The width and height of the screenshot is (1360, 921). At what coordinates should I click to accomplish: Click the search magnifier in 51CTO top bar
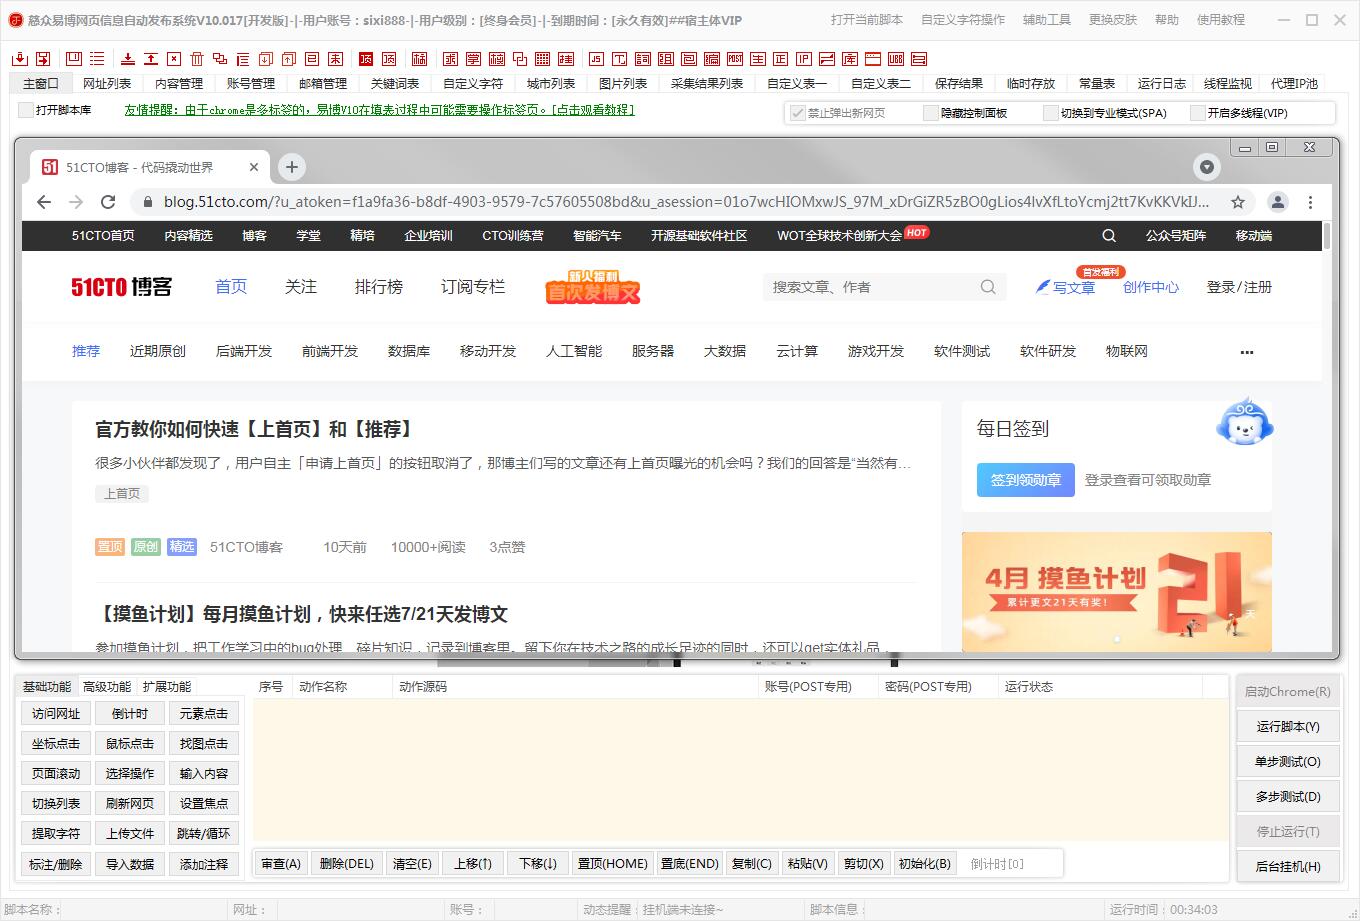pos(1109,236)
